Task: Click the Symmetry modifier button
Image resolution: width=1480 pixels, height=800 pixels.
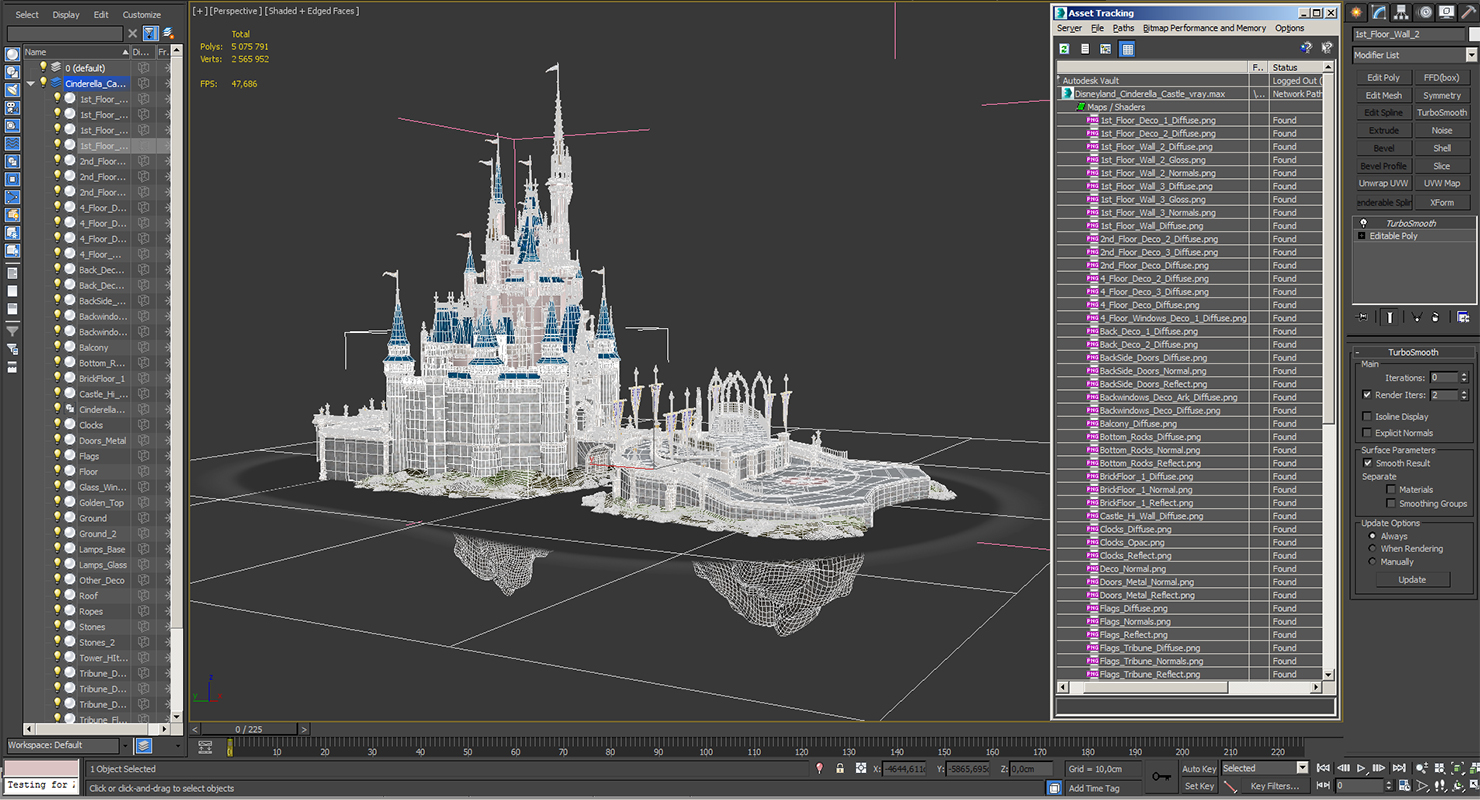Action: 1442,95
